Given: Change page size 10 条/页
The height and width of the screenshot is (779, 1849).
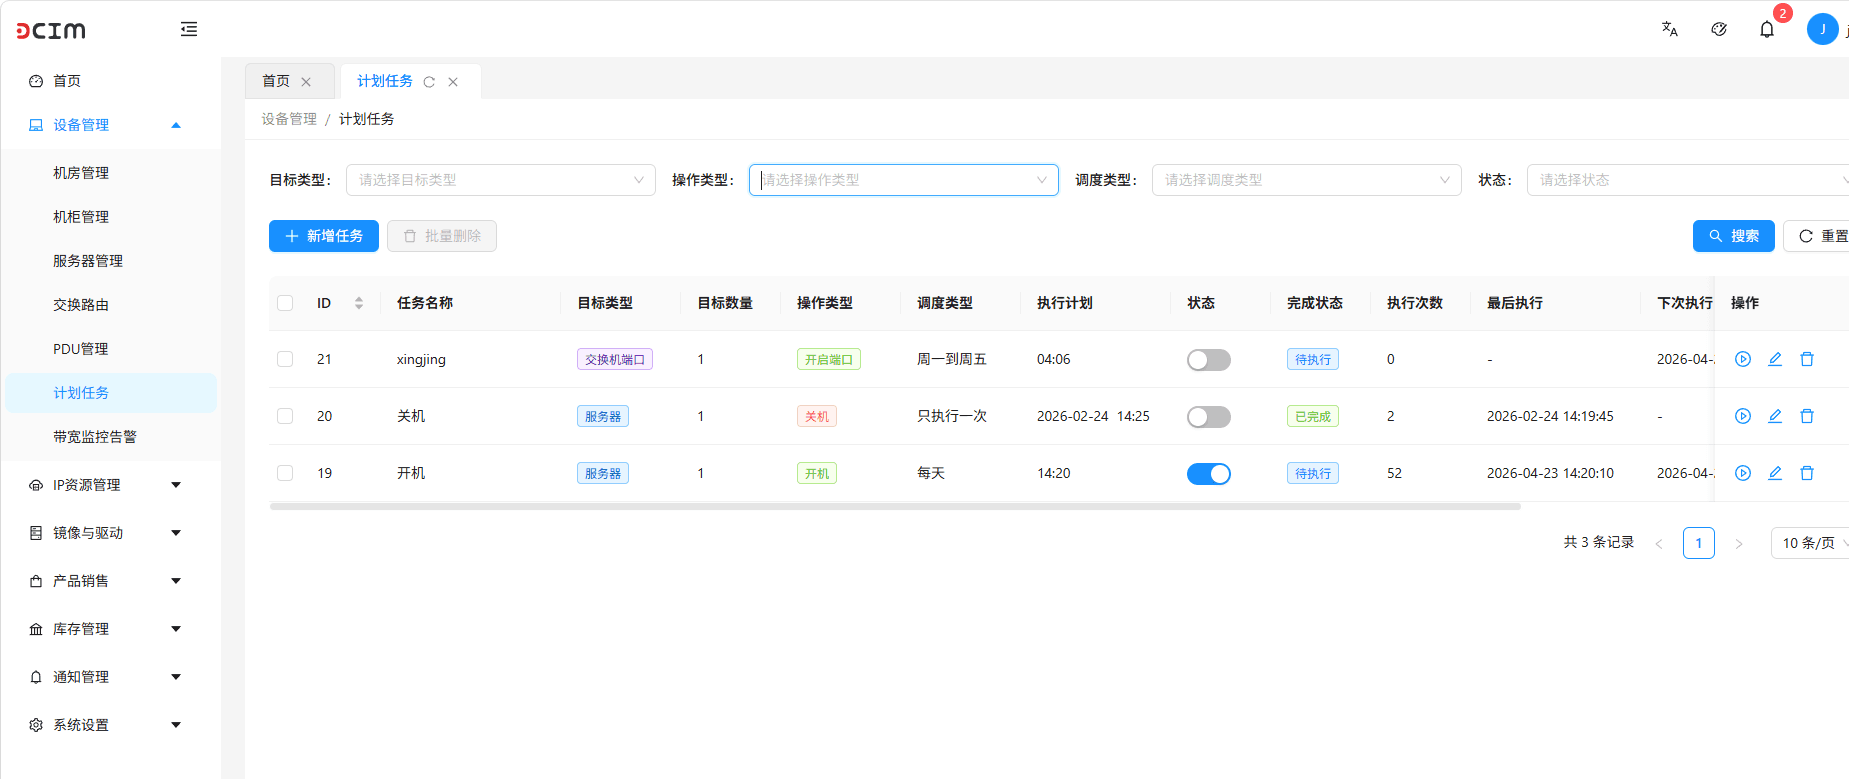Looking at the screenshot, I should point(1810,543).
